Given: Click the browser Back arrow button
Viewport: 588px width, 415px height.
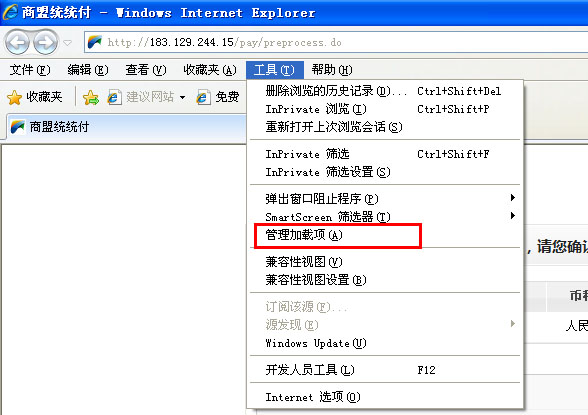Looking at the screenshot, I should click(x=17, y=42).
